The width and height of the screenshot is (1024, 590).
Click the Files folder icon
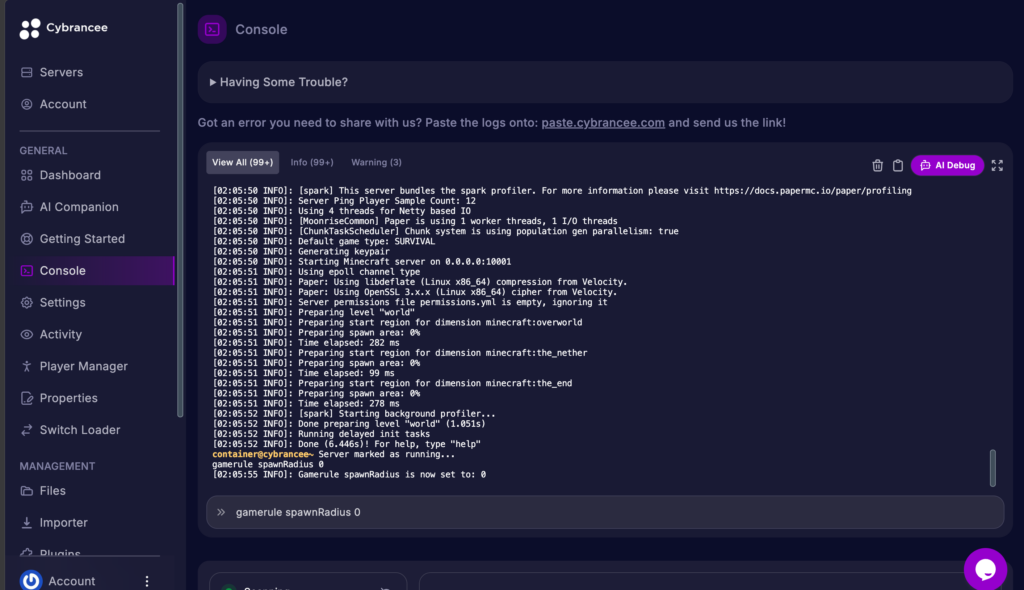pyautogui.click(x=27, y=491)
